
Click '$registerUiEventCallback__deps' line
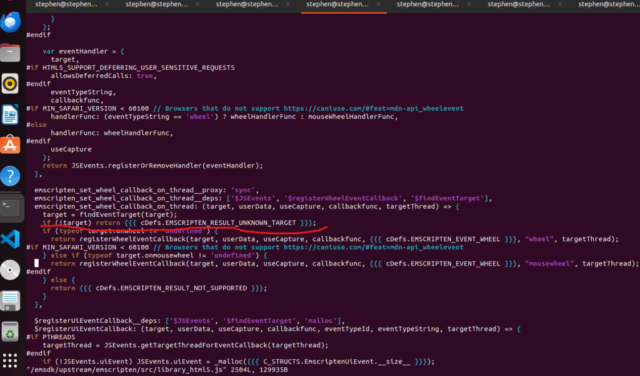click(x=189, y=321)
